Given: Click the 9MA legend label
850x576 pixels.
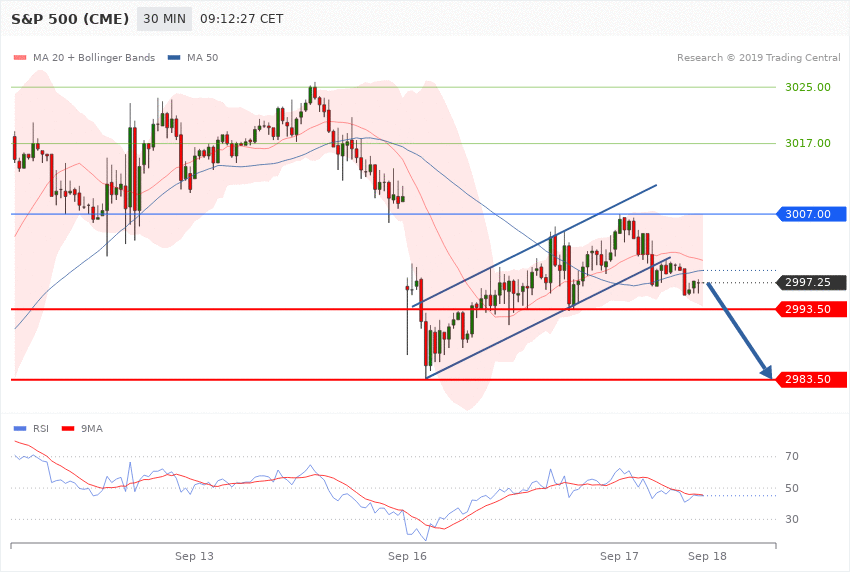Looking at the screenshot, I should coord(92,429).
